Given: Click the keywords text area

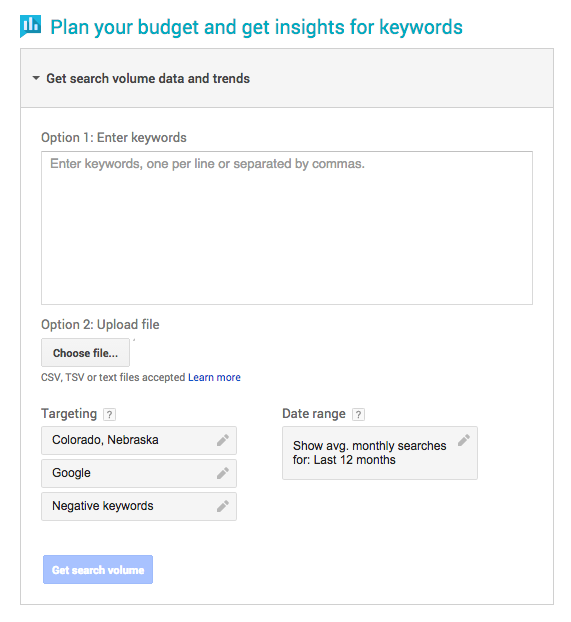Looking at the screenshot, I should click(286, 228).
